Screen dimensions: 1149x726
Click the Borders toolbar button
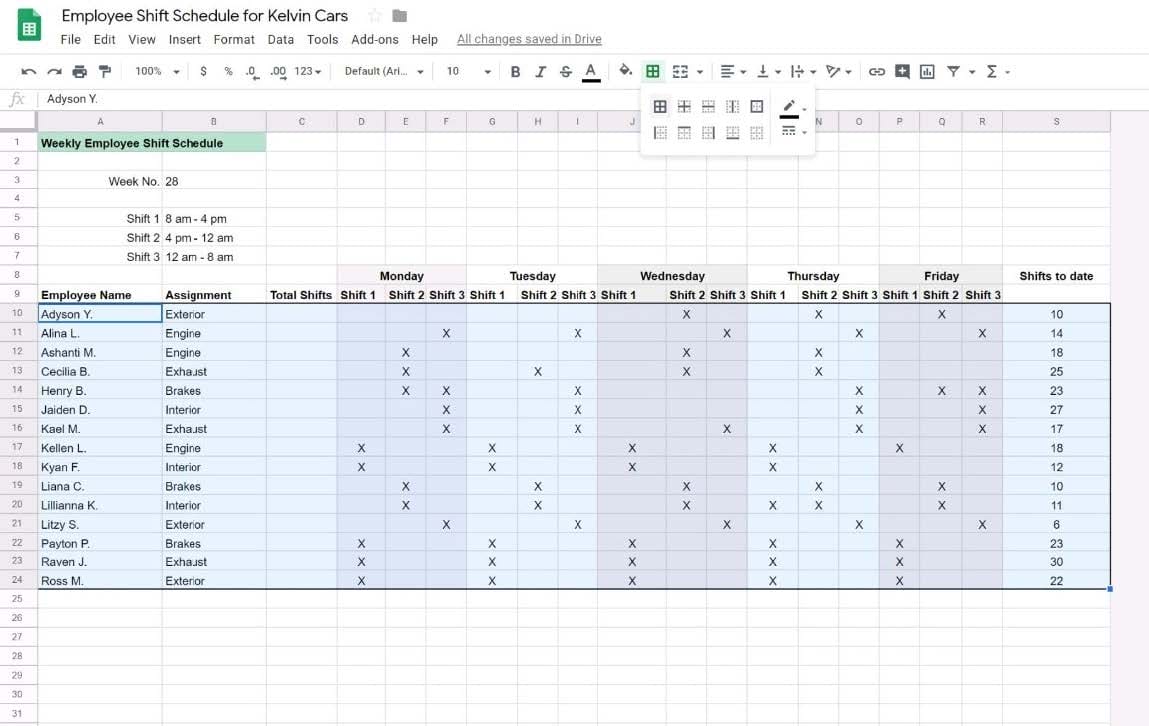tap(653, 71)
